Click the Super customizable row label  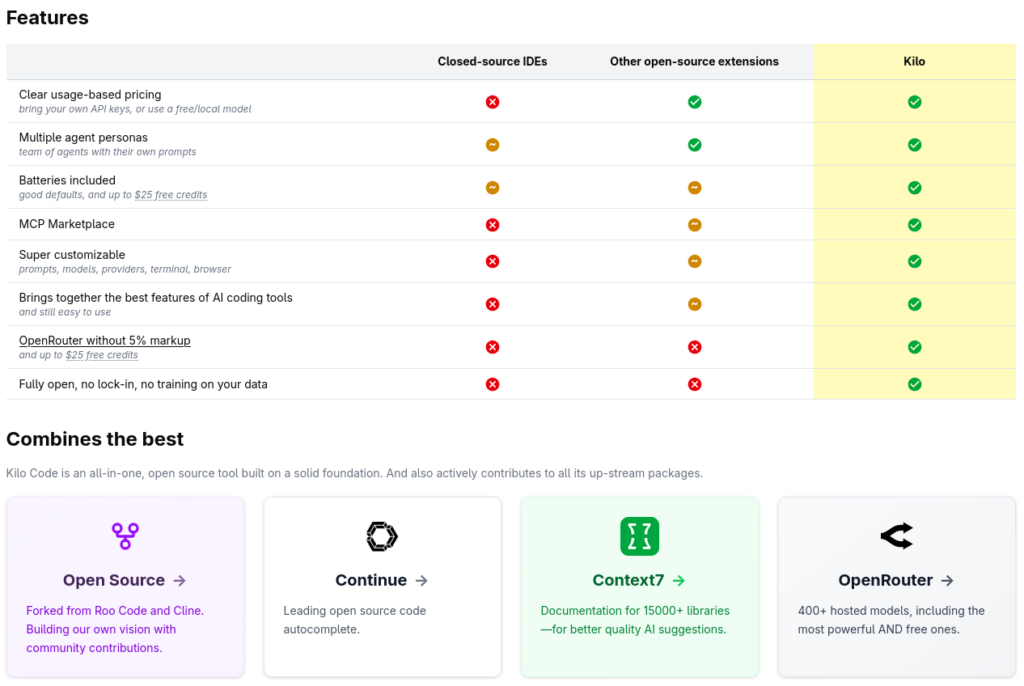pos(72,255)
